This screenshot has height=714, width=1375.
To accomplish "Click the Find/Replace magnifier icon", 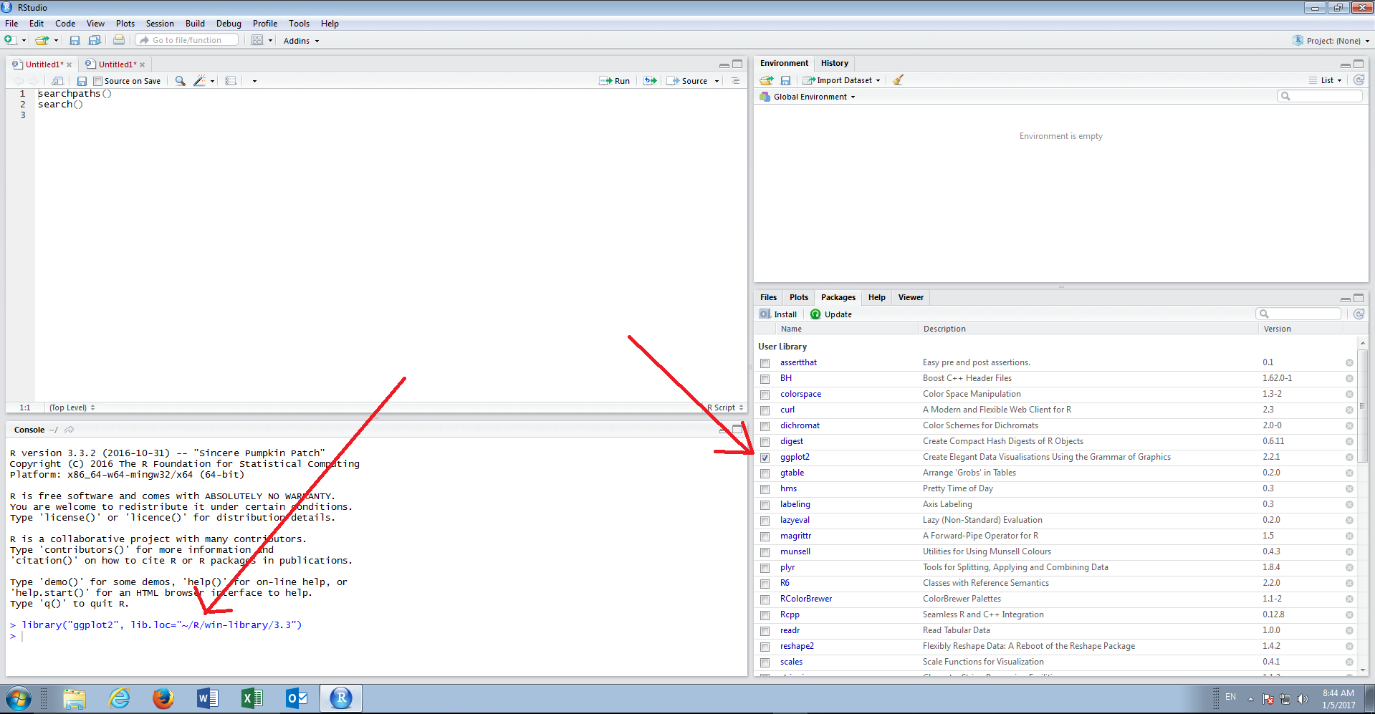I will click(x=180, y=81).
